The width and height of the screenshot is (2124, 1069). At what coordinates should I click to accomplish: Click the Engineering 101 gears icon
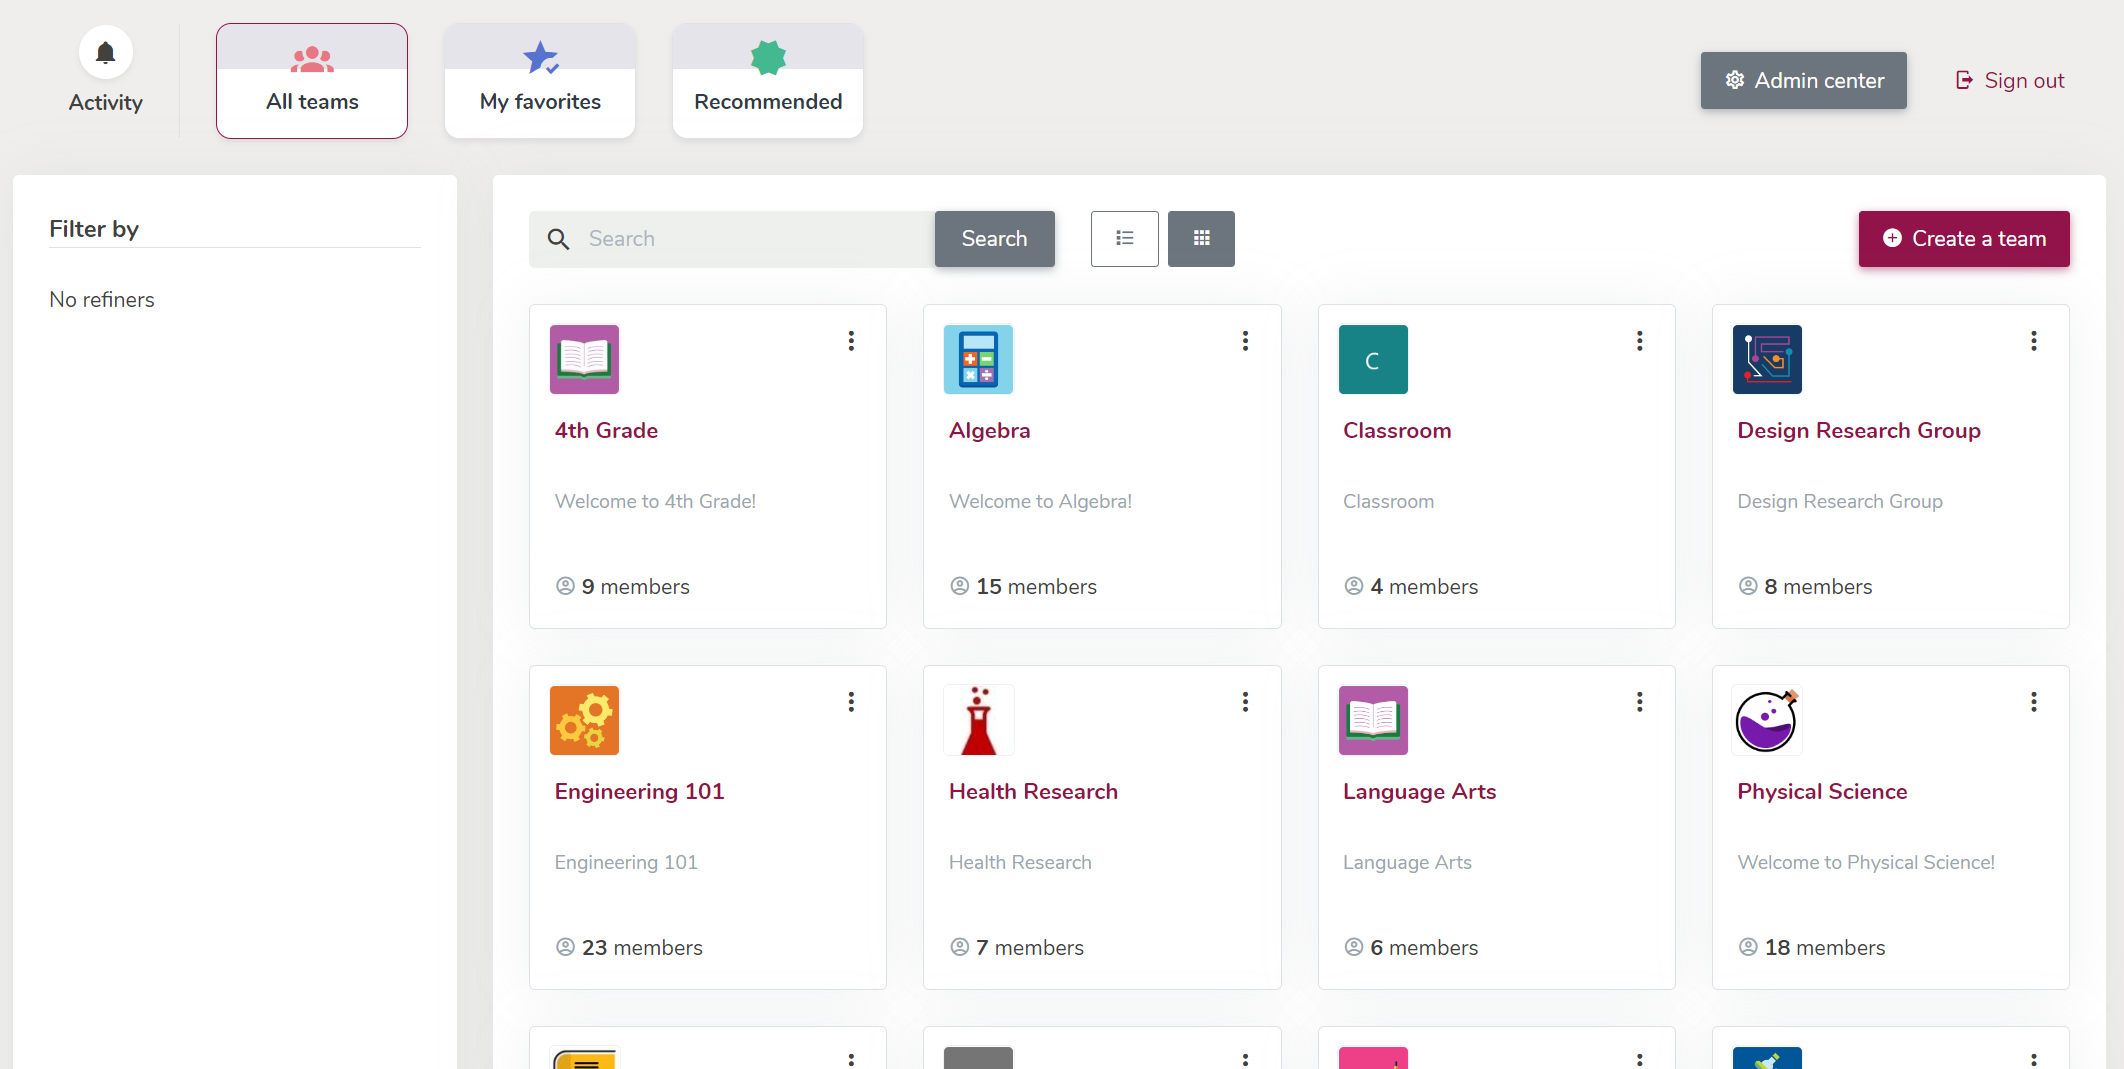(585, 720)
